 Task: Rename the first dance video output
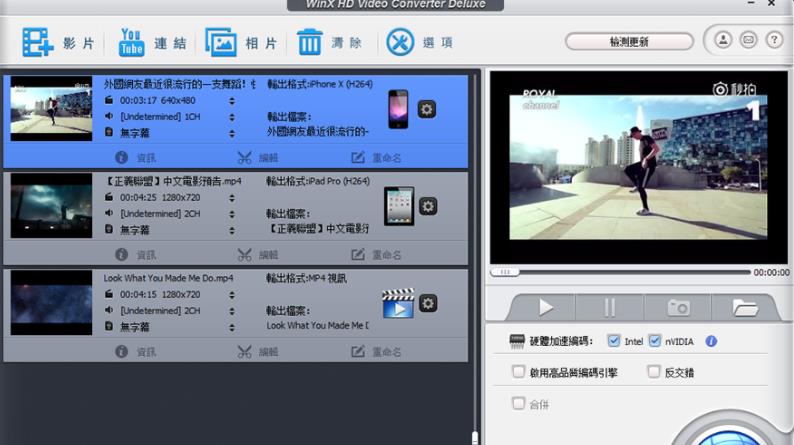click(x=376, y=158)
